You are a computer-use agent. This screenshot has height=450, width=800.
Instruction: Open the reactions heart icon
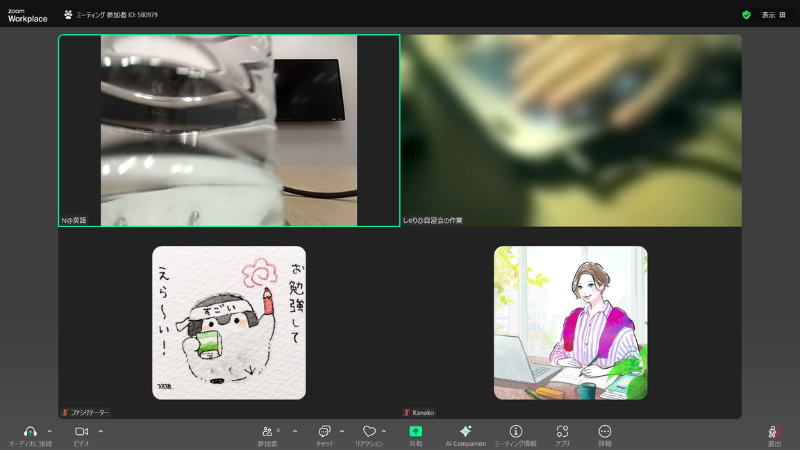tap(369, 432)
